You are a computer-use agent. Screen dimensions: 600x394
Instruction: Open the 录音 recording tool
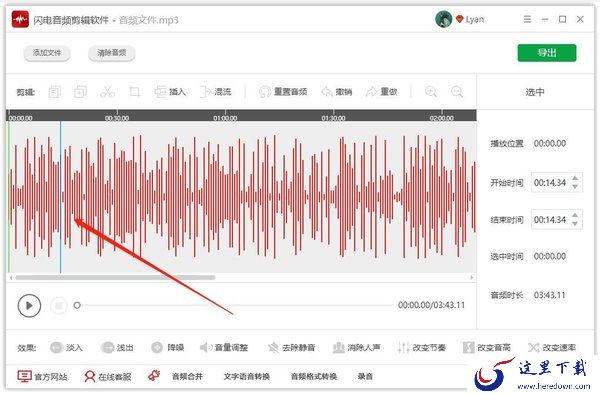pyautogui.click(x=365, y=376)
